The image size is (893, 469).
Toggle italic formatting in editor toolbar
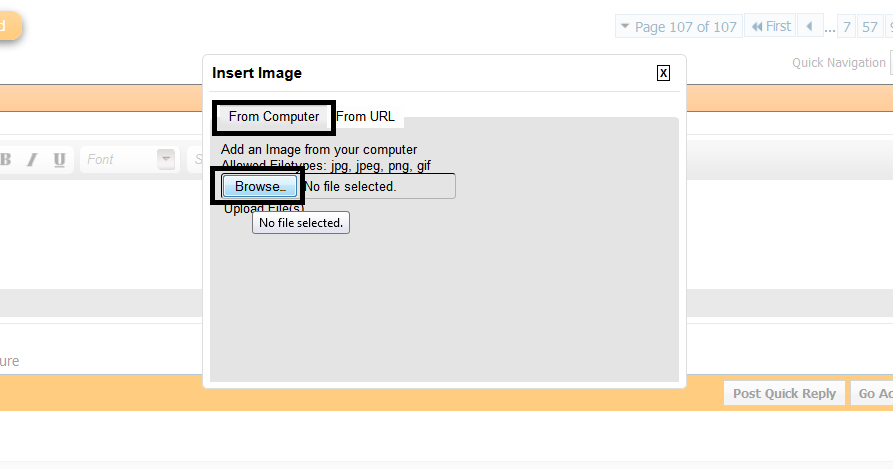coord(32,159)
